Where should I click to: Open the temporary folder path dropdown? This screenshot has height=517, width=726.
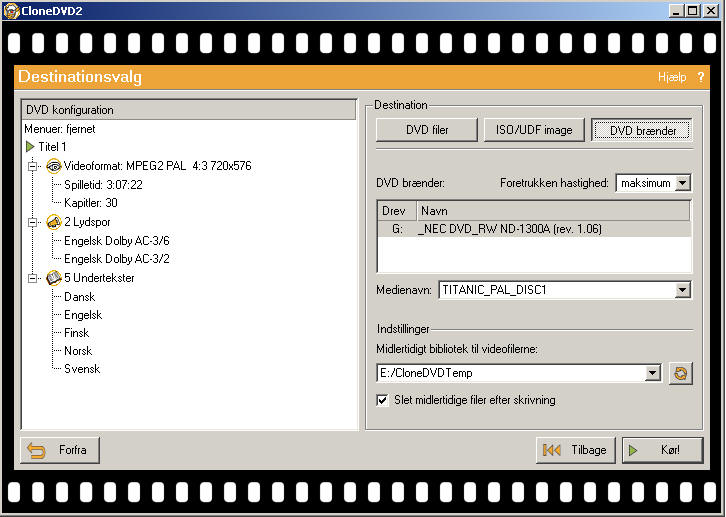[652, 373]
